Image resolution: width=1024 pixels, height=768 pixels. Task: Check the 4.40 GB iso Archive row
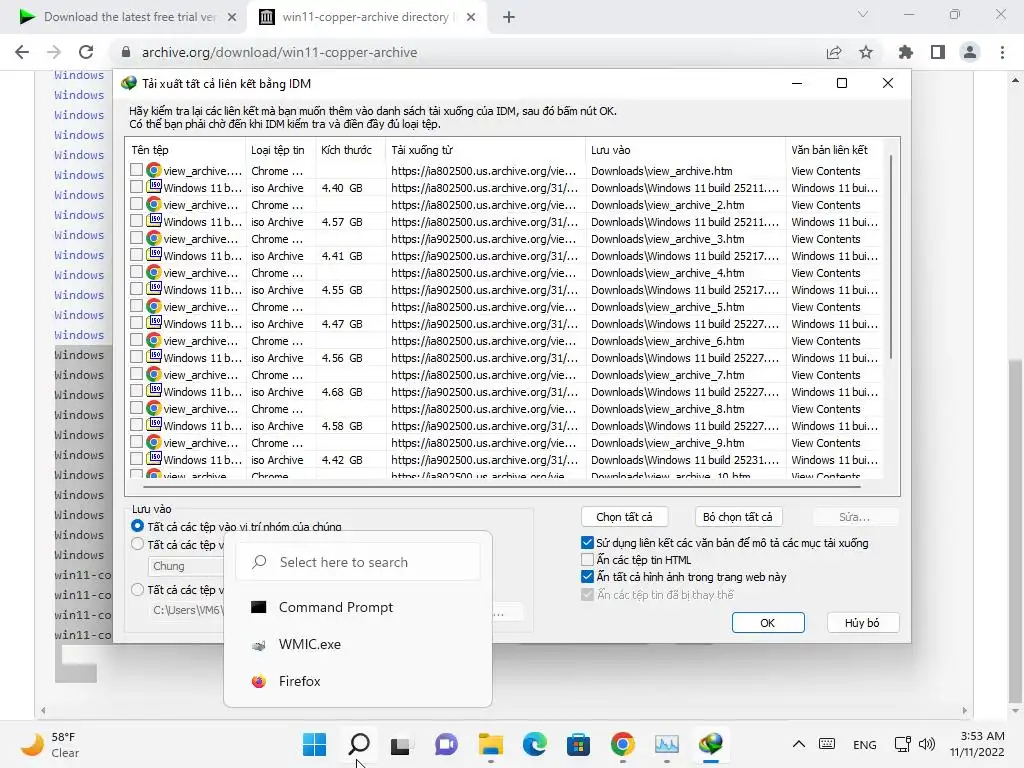click(x=136, y=187)
